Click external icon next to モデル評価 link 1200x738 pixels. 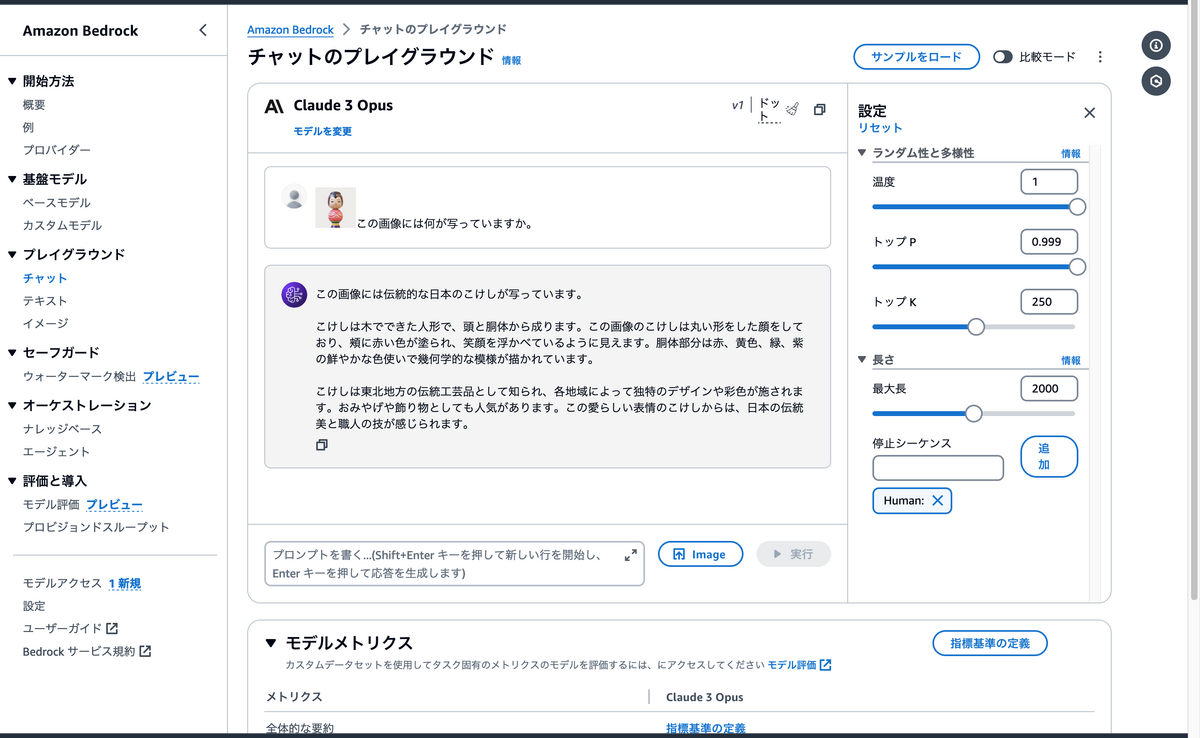pyautogui.click(x=825, y=665)
